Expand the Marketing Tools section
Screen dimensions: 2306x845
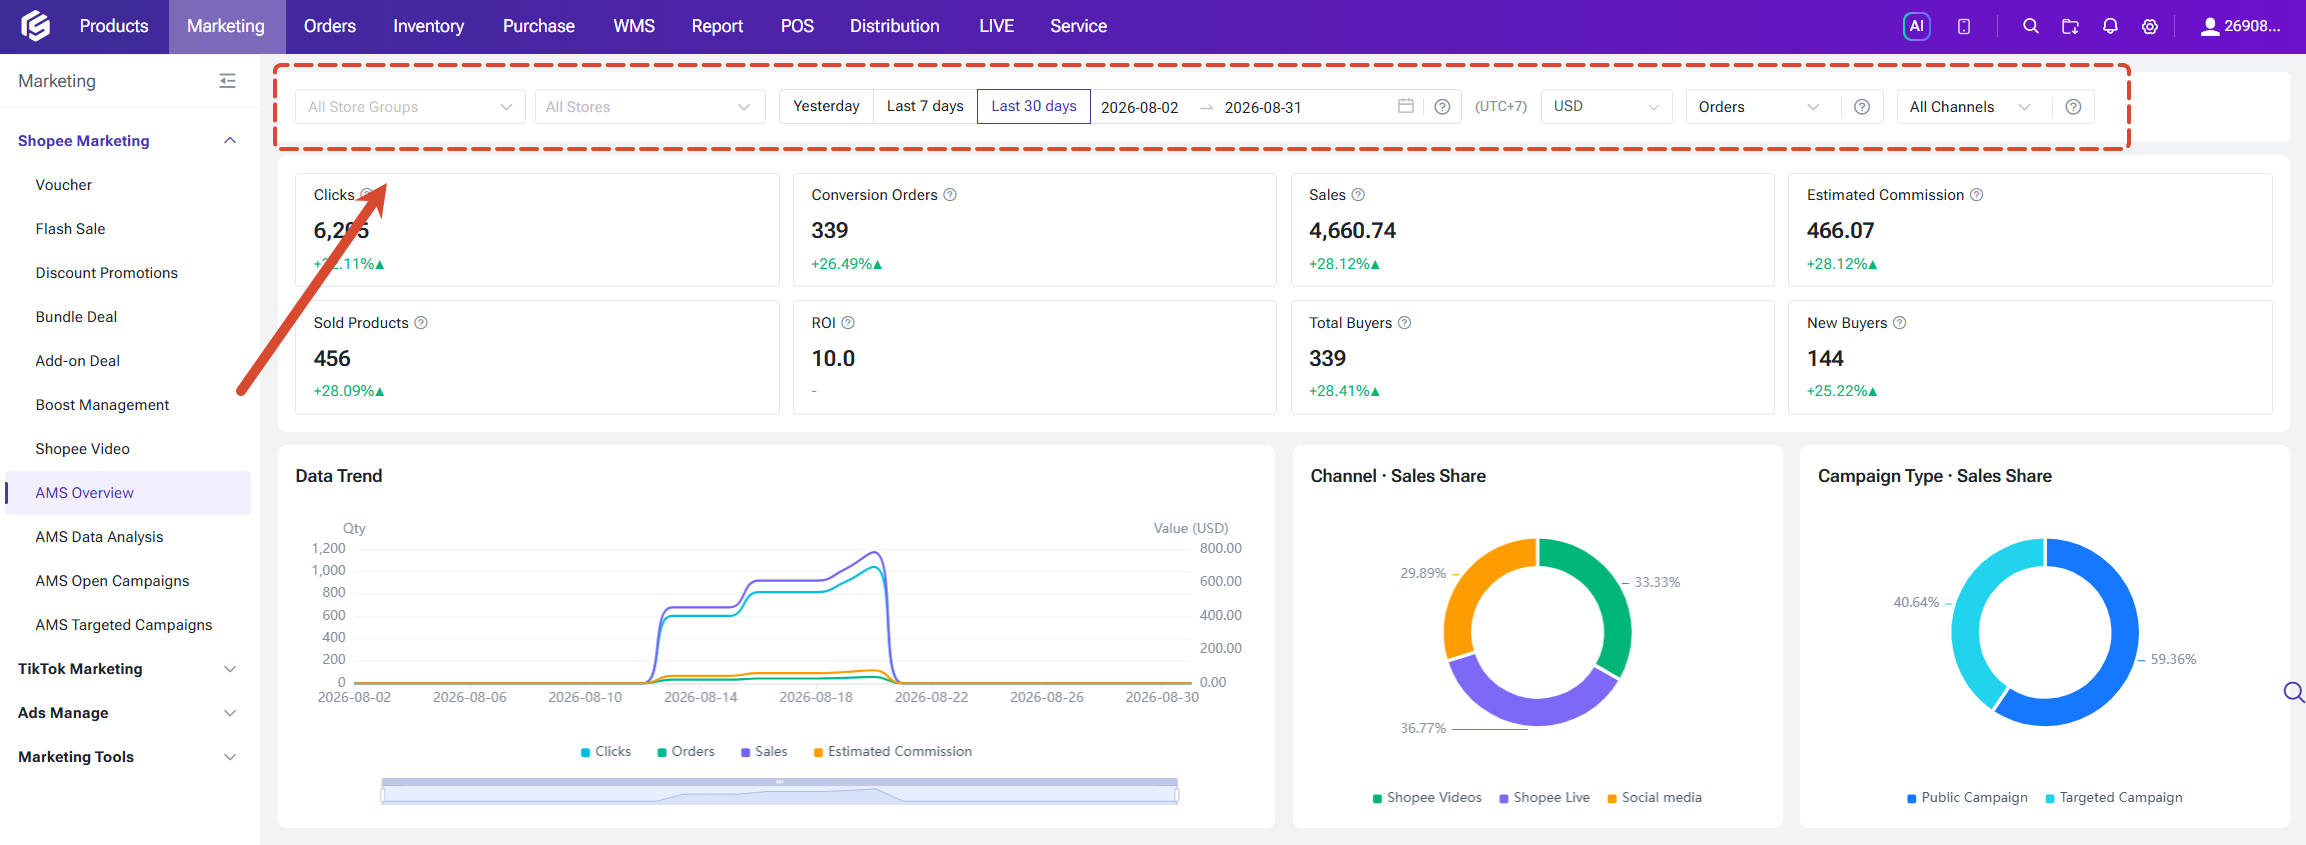[128, 757]
